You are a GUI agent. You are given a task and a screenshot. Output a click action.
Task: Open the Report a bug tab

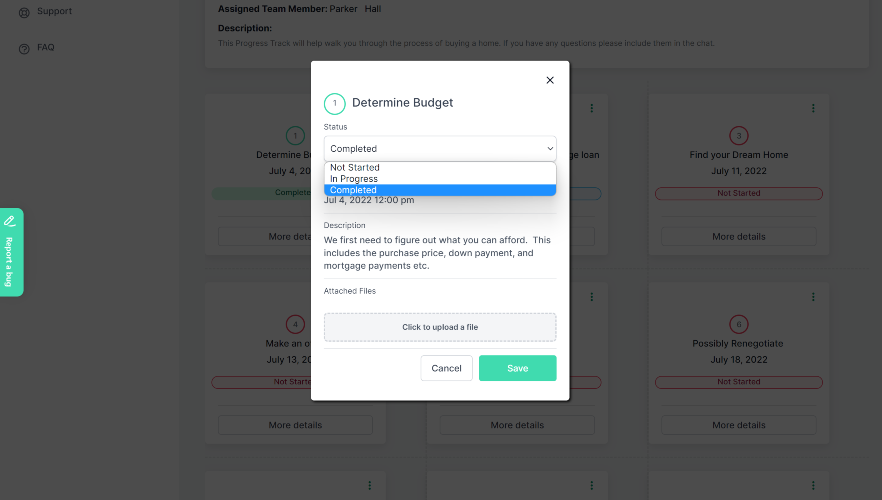click(x=10, y=252)
